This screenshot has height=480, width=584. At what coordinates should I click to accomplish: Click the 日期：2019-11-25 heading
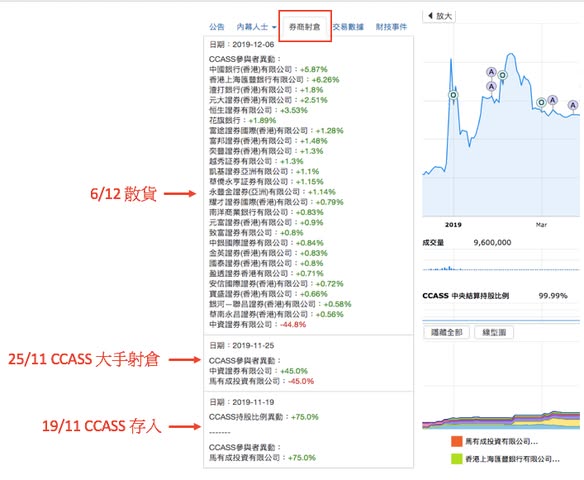point(241,346)
